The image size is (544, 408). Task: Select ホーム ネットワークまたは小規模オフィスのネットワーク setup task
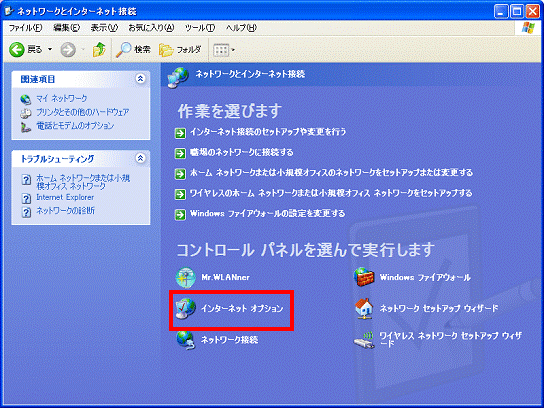pyautogui.click(x=331, y=173)
